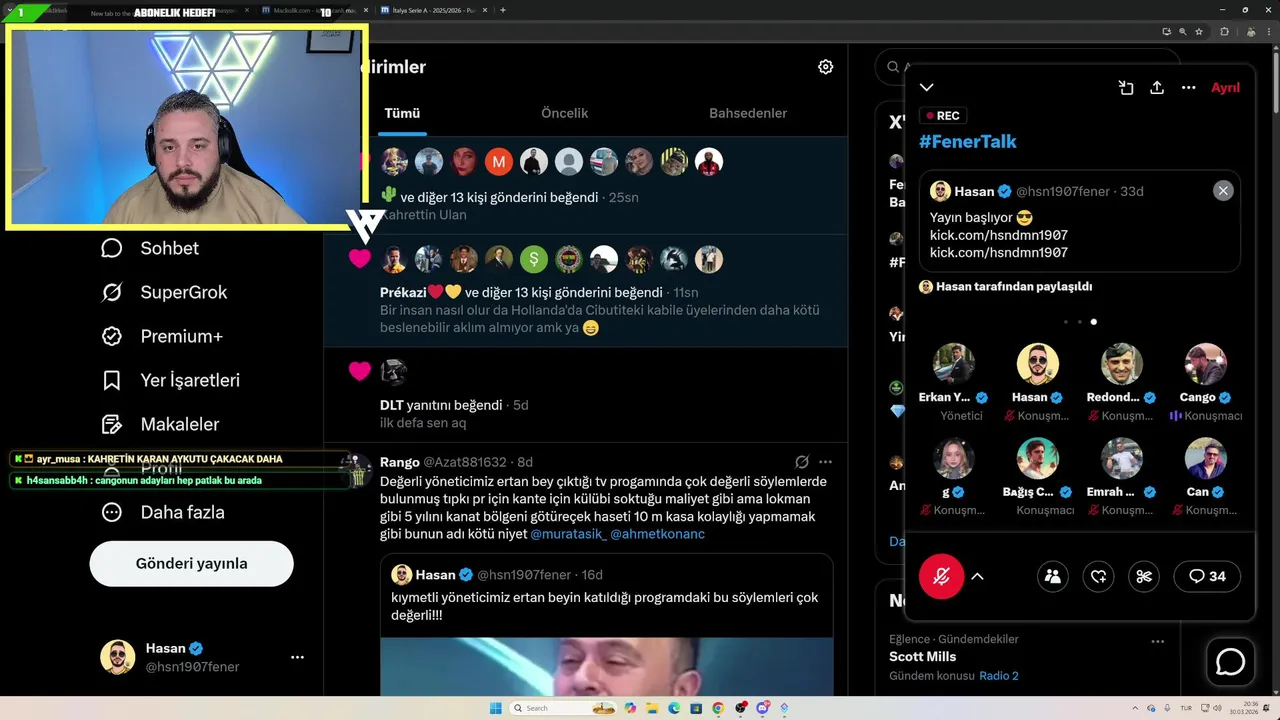Screen dimensions: 1280x720
Task: Select speaker Bağış C. avatar
Action: (x=1037, y=458)
